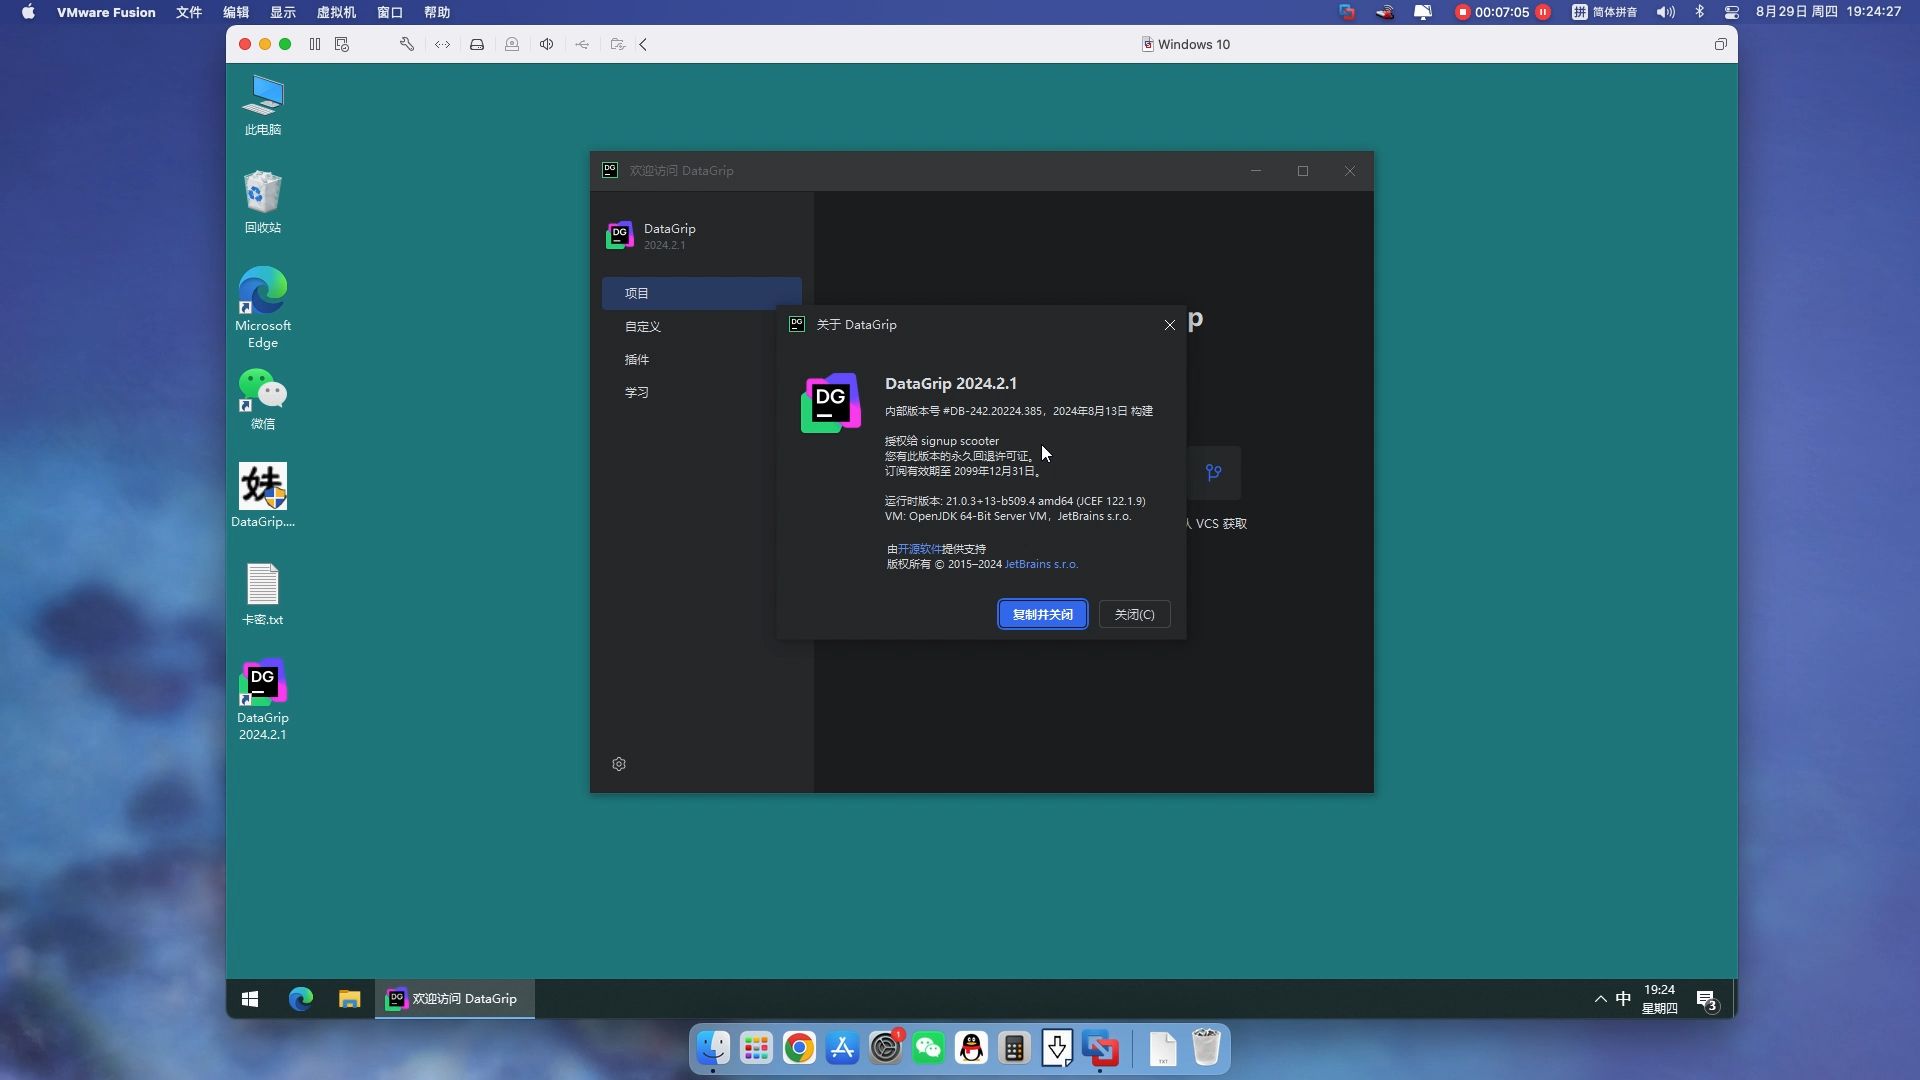Select the 项目 tab in welcome sidebar

(701, 293)
